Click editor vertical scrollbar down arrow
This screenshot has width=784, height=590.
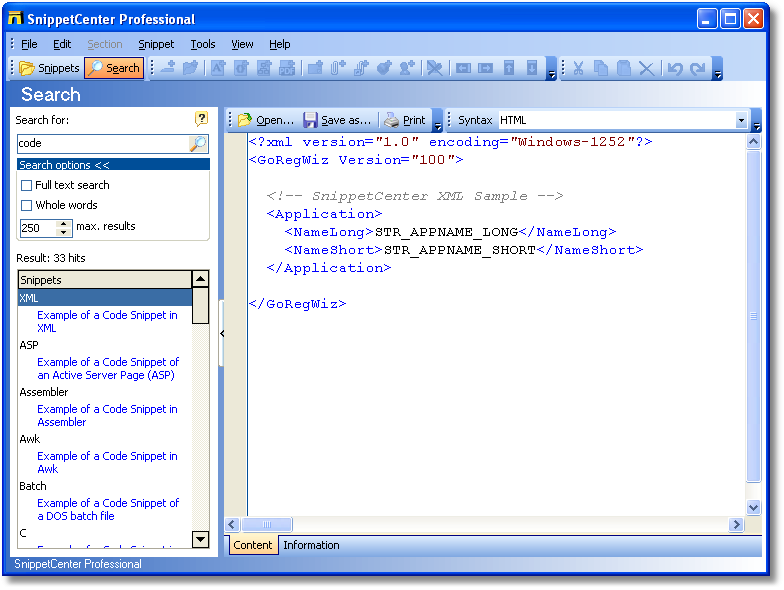(754, 507)
